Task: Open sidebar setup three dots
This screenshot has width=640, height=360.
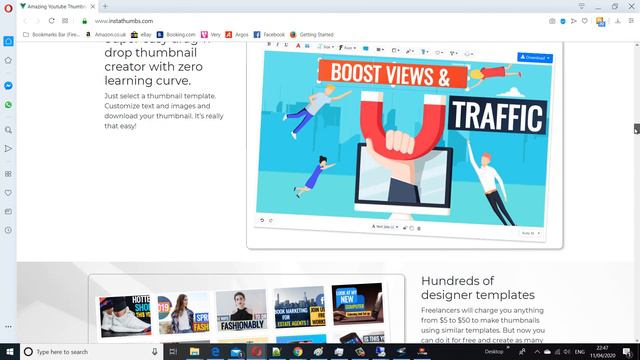Action: tap(8, 327)
